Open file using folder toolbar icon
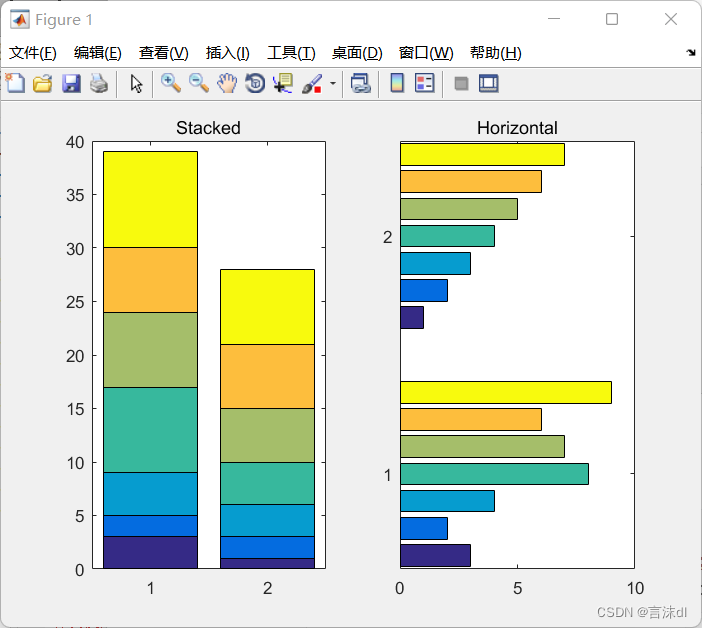This screenshot has height=628, width=702. [42, 83]
